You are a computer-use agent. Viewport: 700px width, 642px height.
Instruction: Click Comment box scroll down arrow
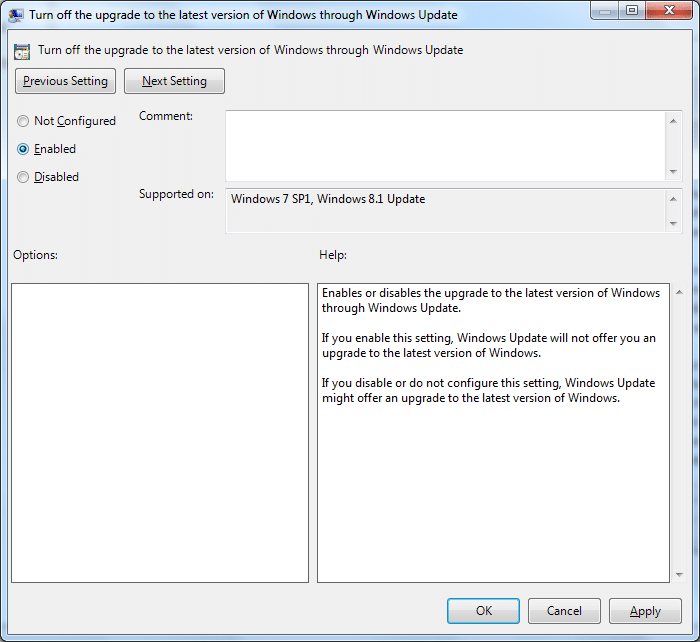click(673, 172)
